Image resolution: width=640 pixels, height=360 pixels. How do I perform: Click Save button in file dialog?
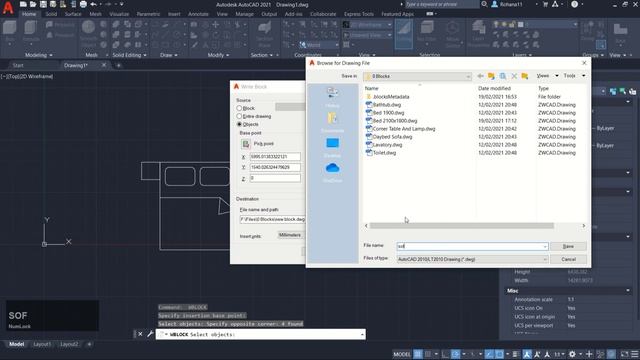(x=568, y=246)
